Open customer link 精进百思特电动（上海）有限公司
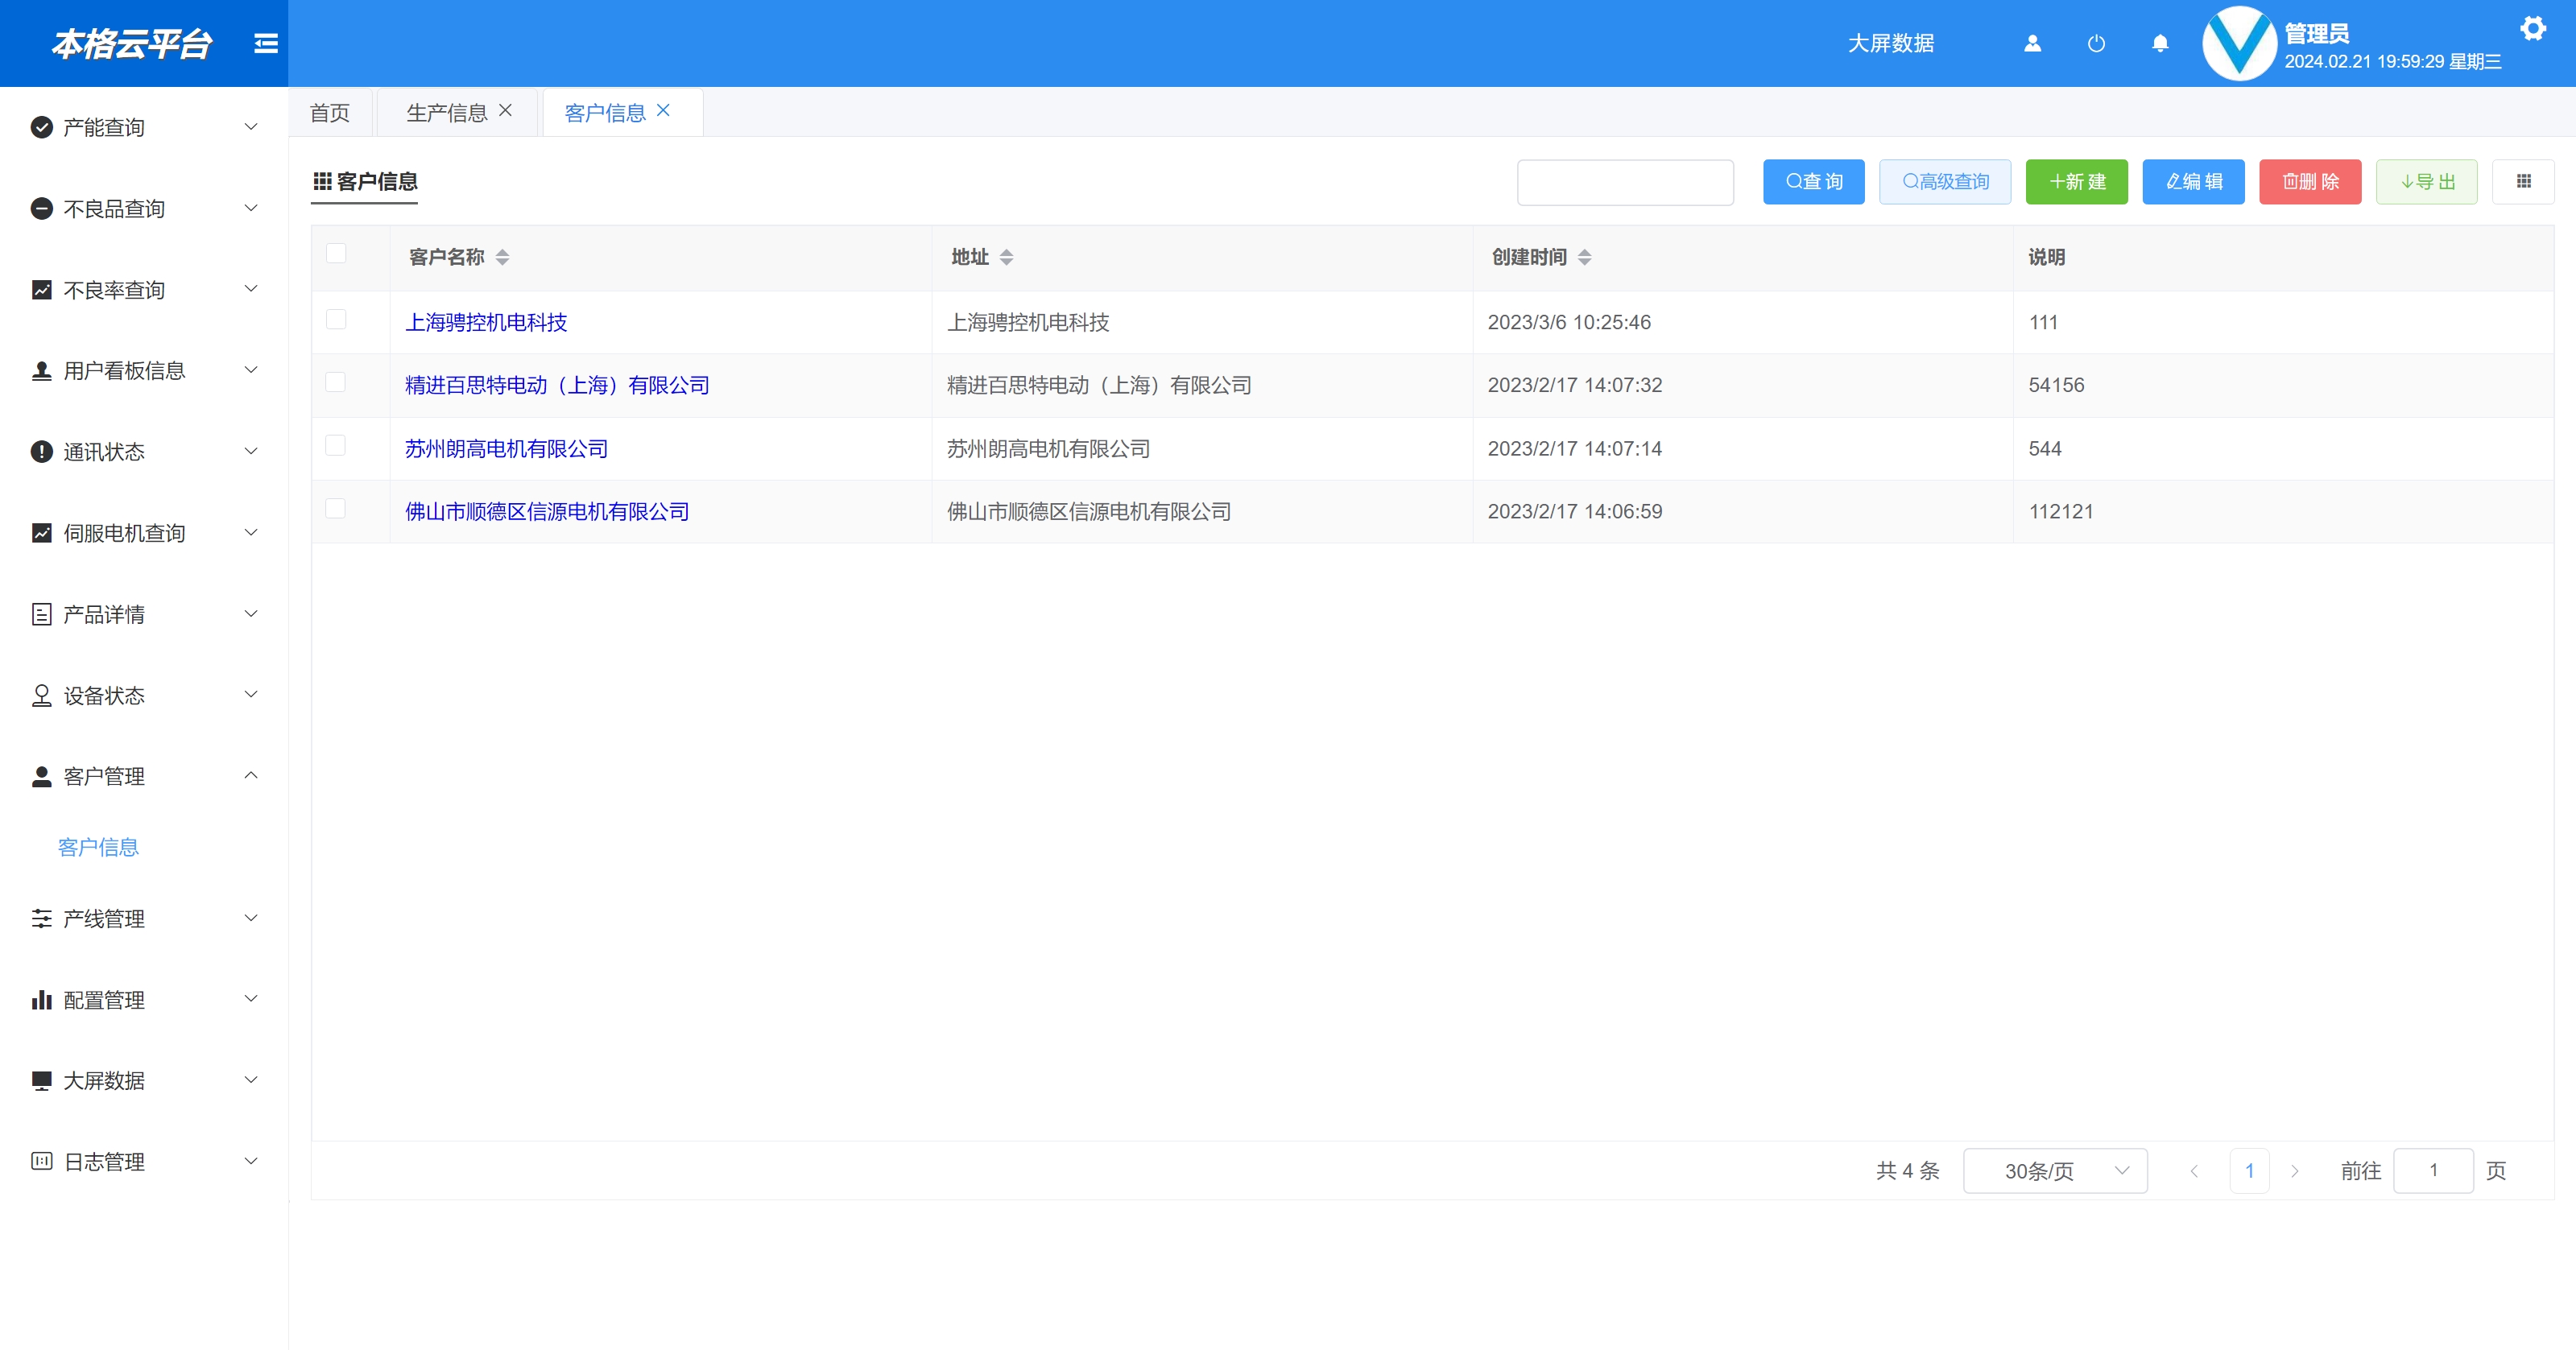2576x1350 pixels. (557, 385)
